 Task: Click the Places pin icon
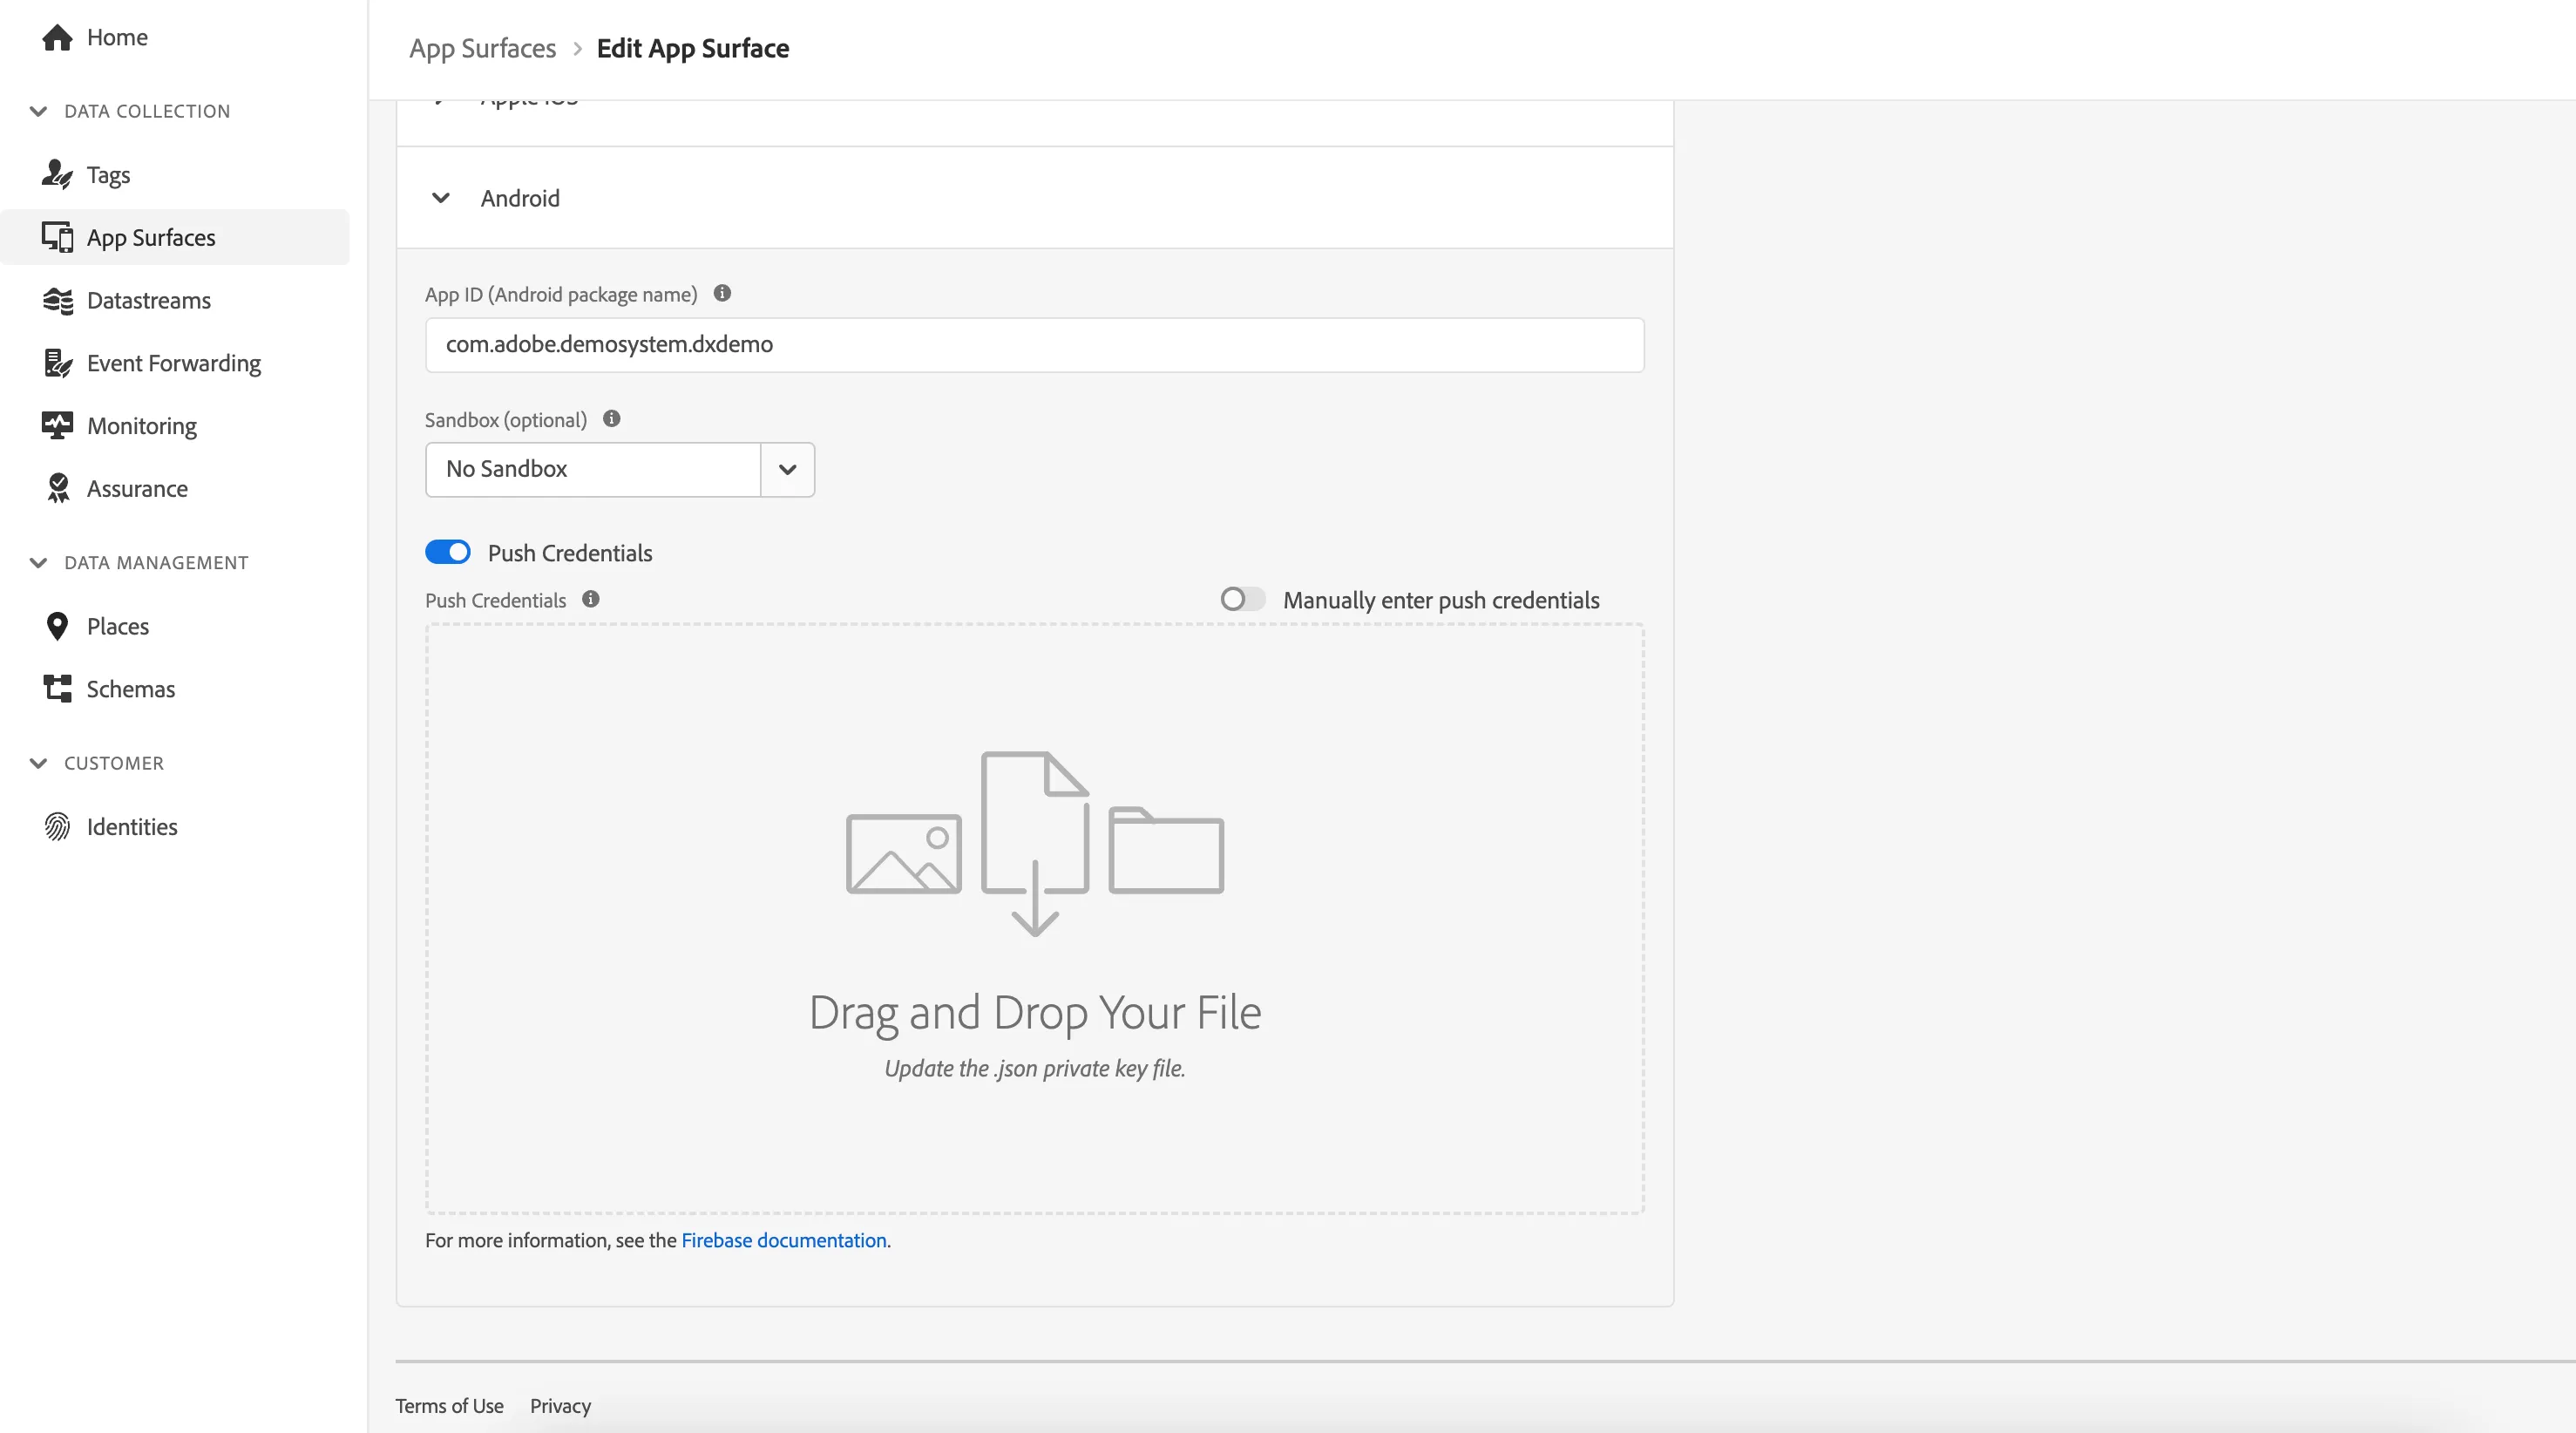pos(57,626)
